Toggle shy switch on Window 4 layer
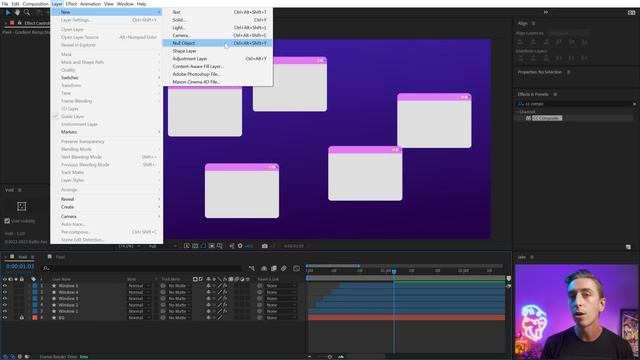This screenshot has height=360, width=640. point(208,292)
